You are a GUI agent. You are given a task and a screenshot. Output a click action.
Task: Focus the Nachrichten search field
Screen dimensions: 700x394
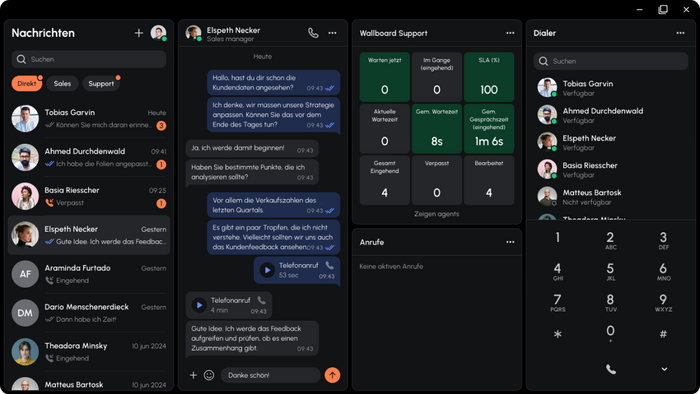pos(89,59)
